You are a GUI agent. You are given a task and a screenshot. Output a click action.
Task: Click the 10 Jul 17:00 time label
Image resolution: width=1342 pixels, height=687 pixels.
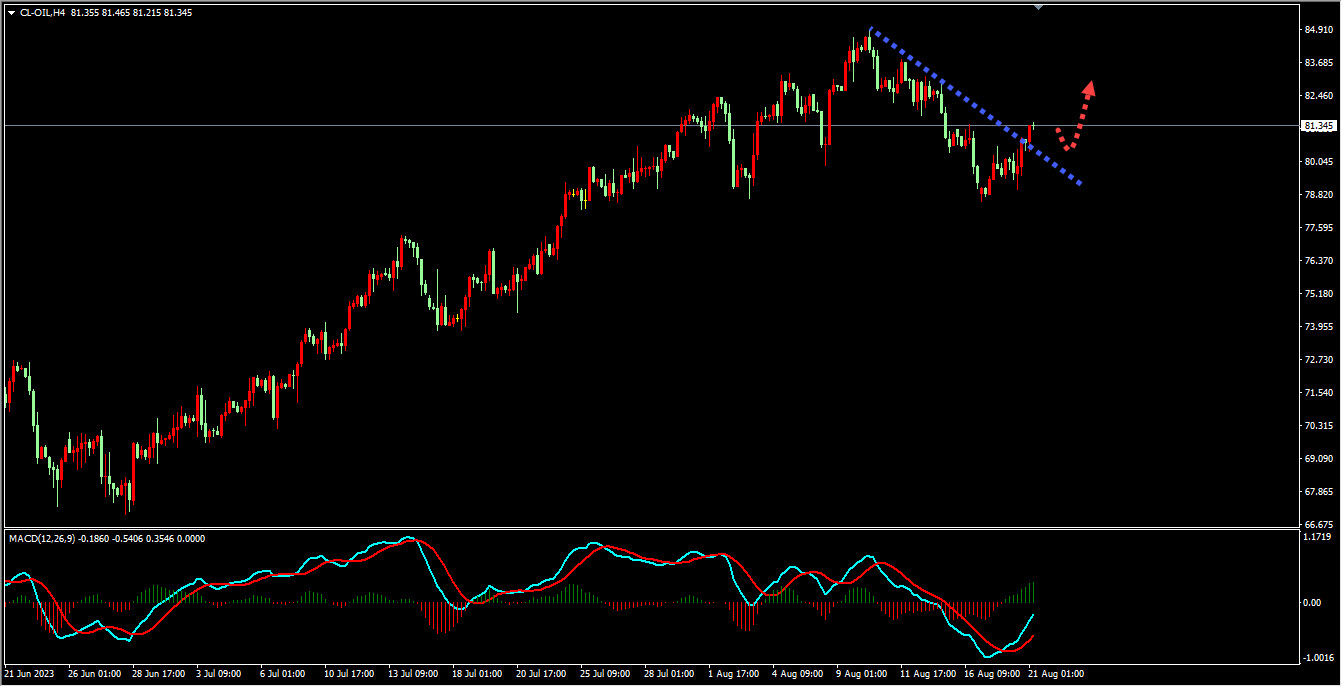click(347, 674)
